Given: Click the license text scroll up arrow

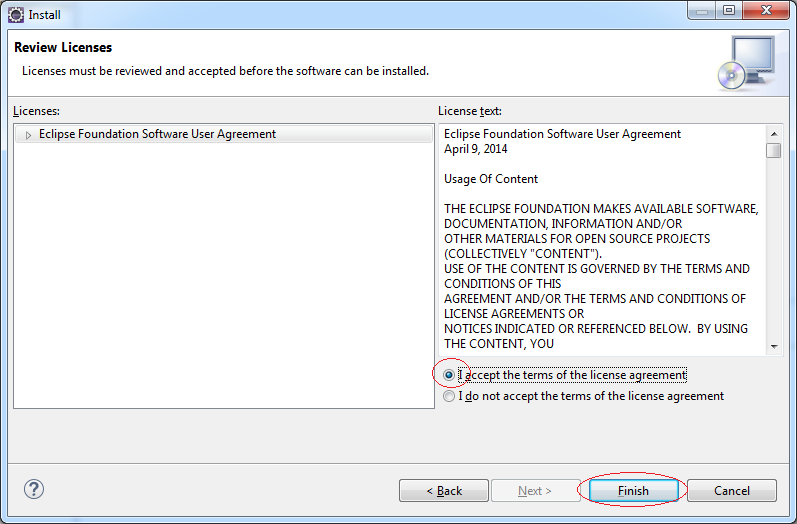Looking at the screenshot, I should (774, 134).
